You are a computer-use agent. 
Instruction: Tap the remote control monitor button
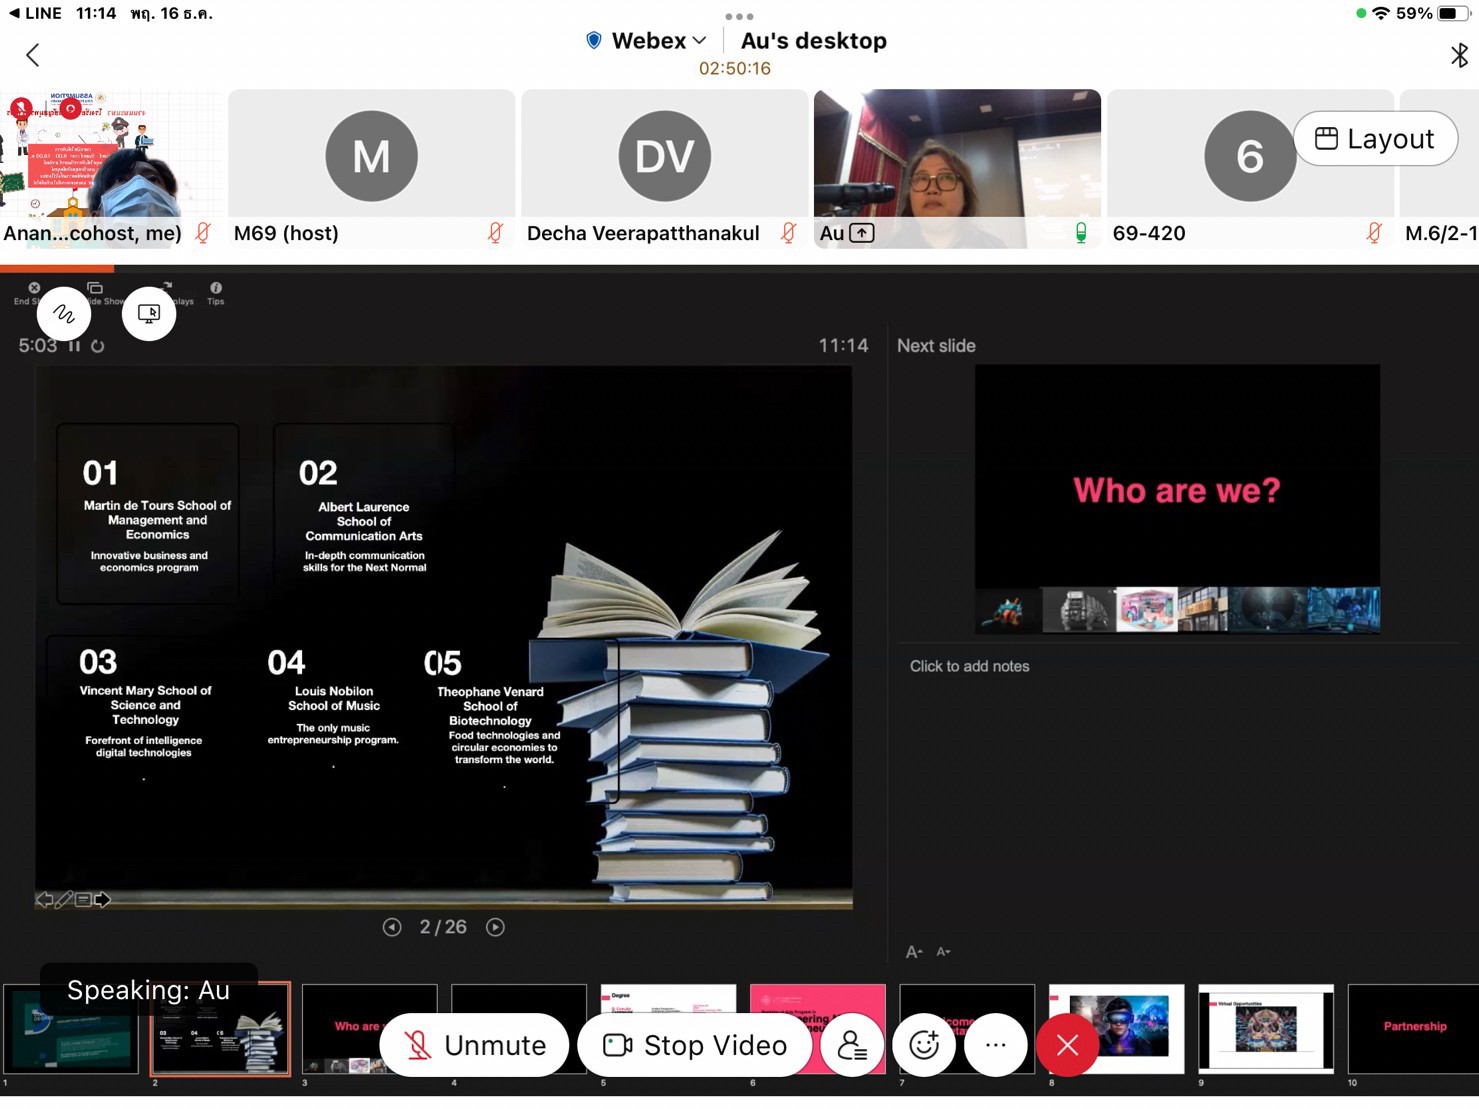[149, 314]
